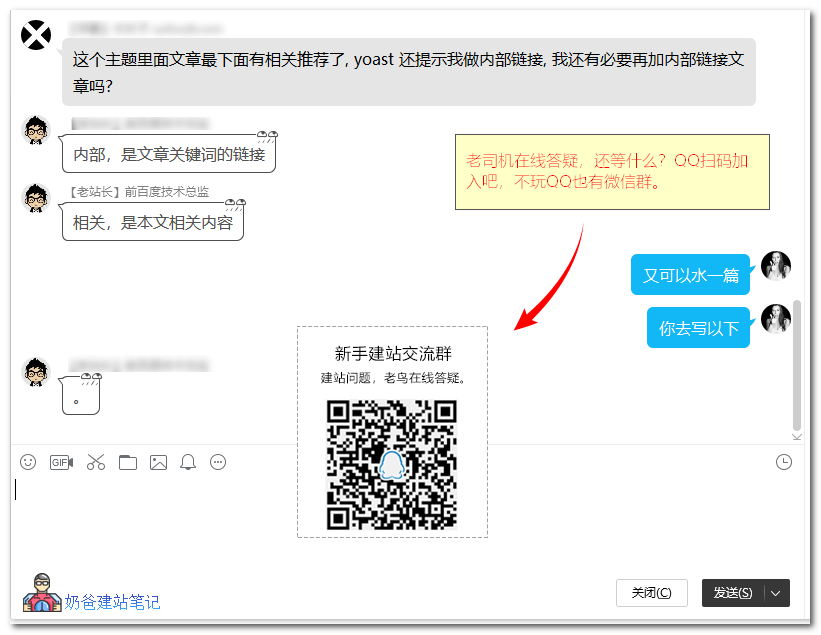The width and height of the screenshot is (821, 635).
Task: Open the 奶爸建站笔记 link
Action: click(112, 602)
